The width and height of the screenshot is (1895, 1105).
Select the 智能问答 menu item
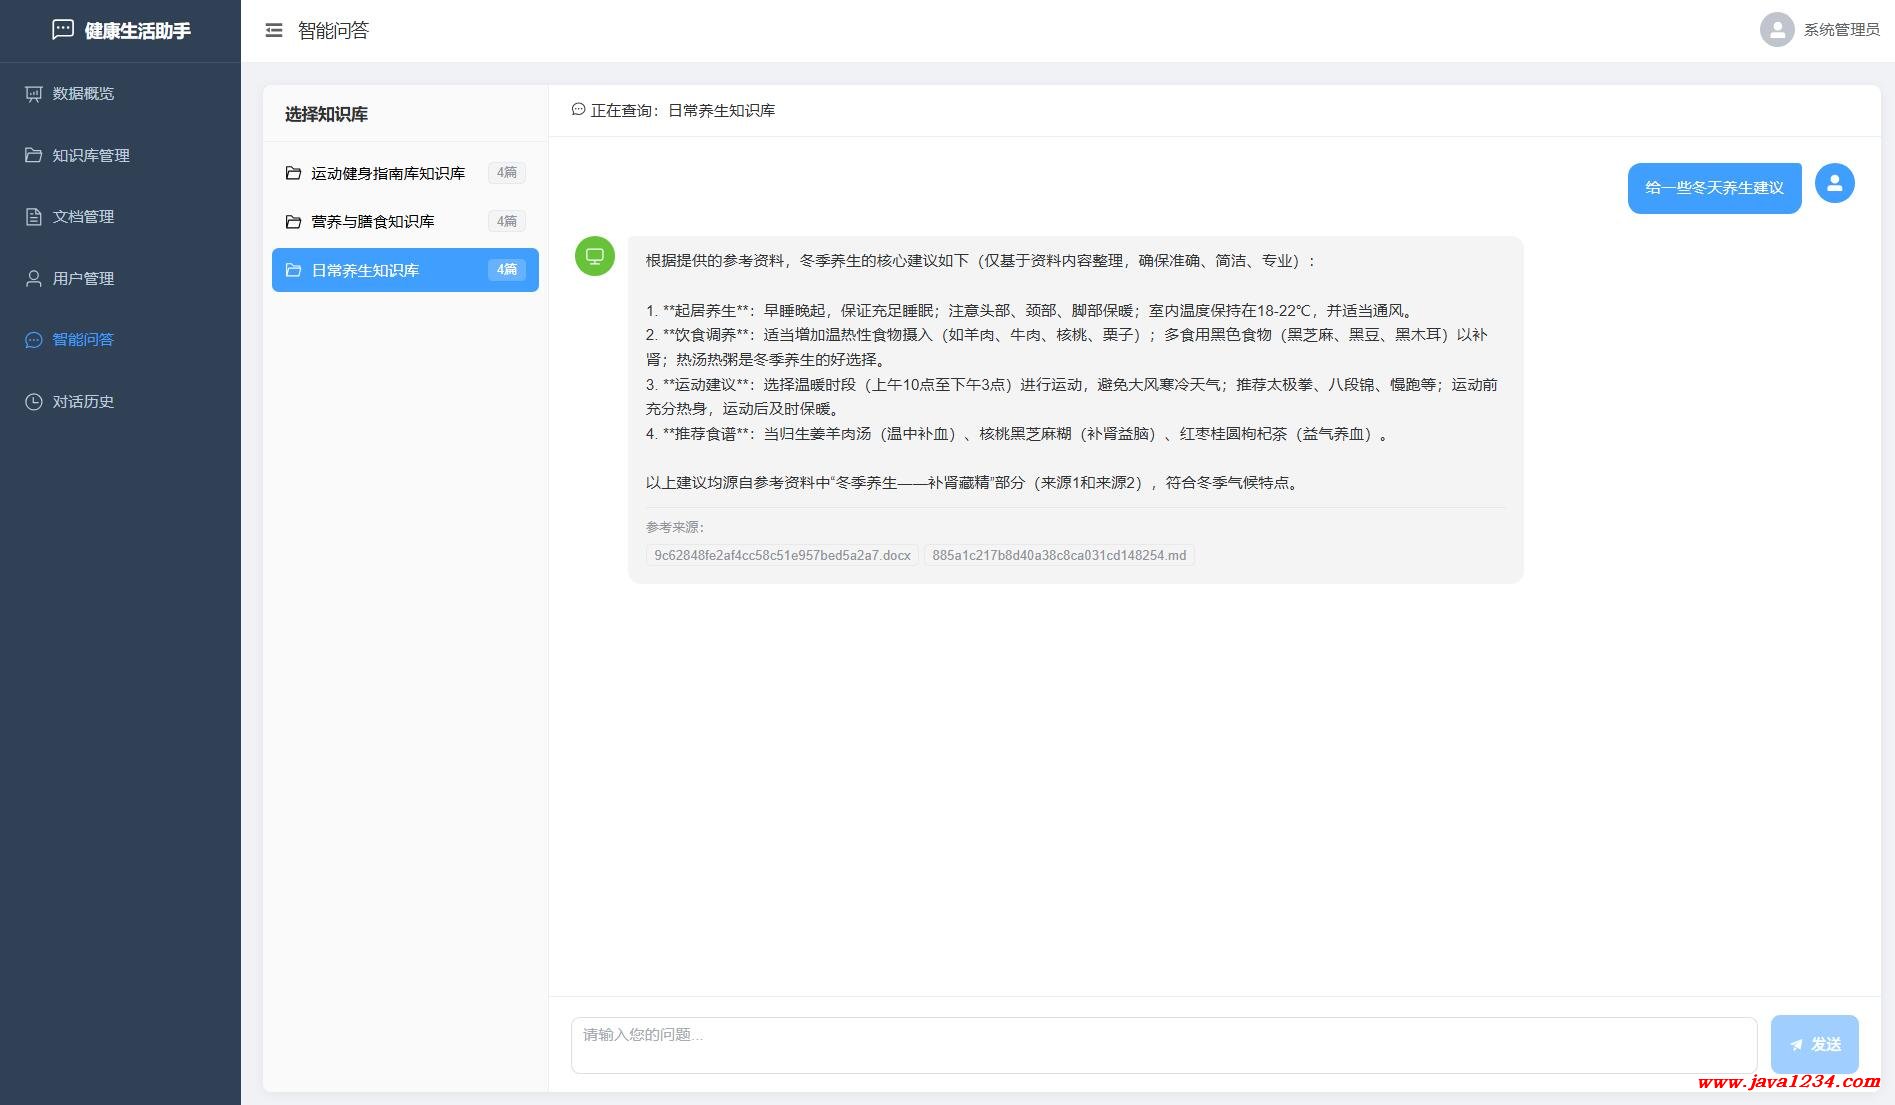click(83, 340)
